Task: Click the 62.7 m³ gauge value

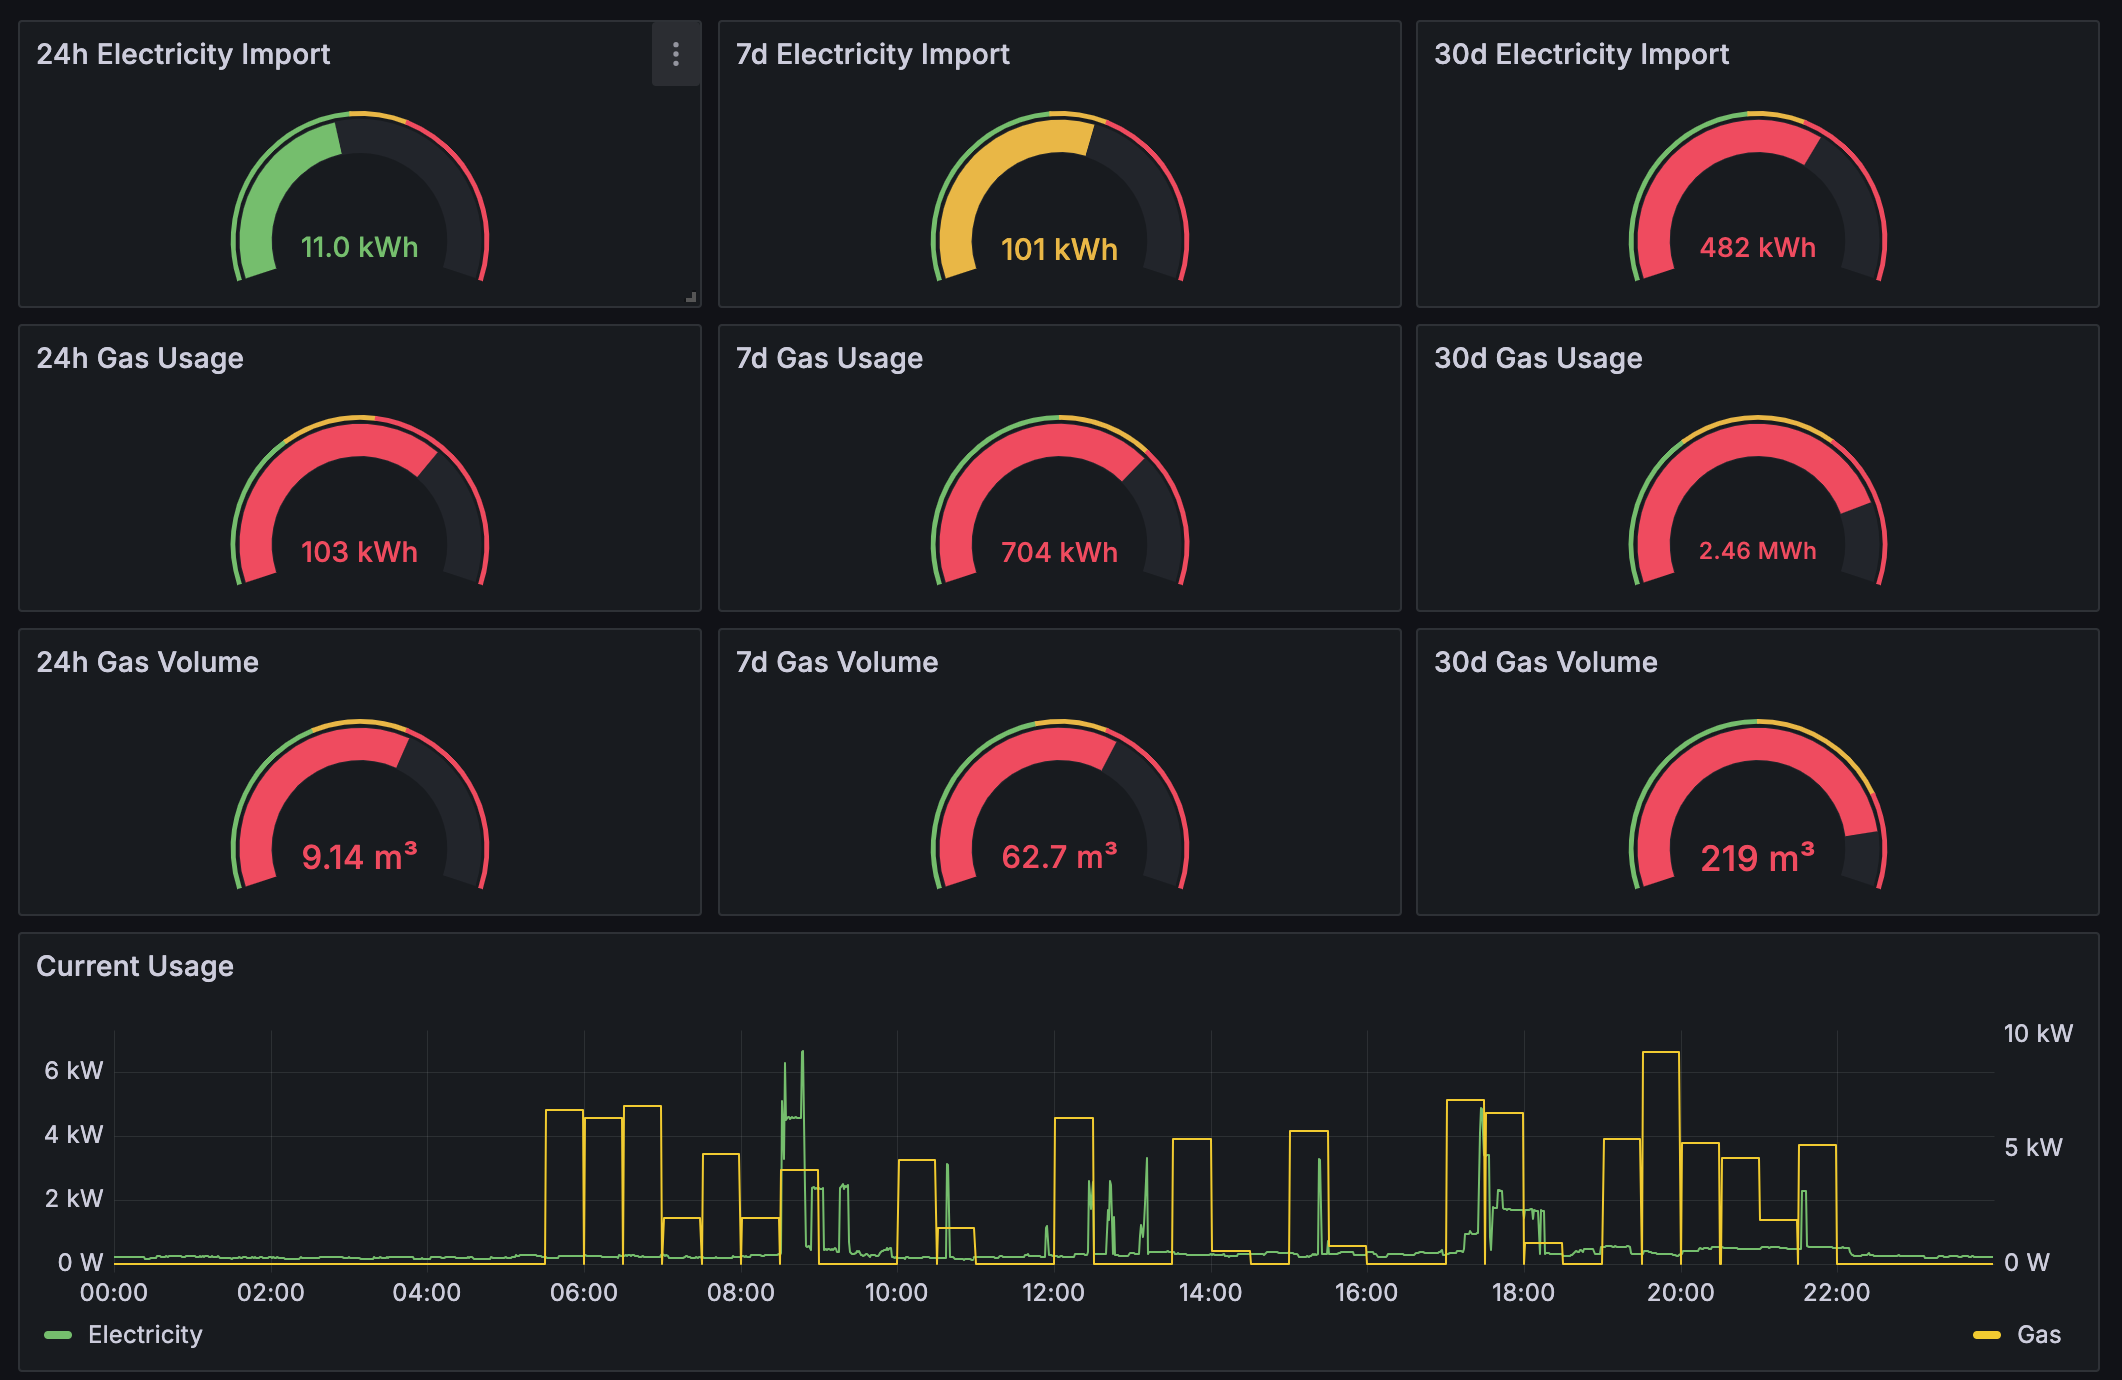Action: 1059,857
